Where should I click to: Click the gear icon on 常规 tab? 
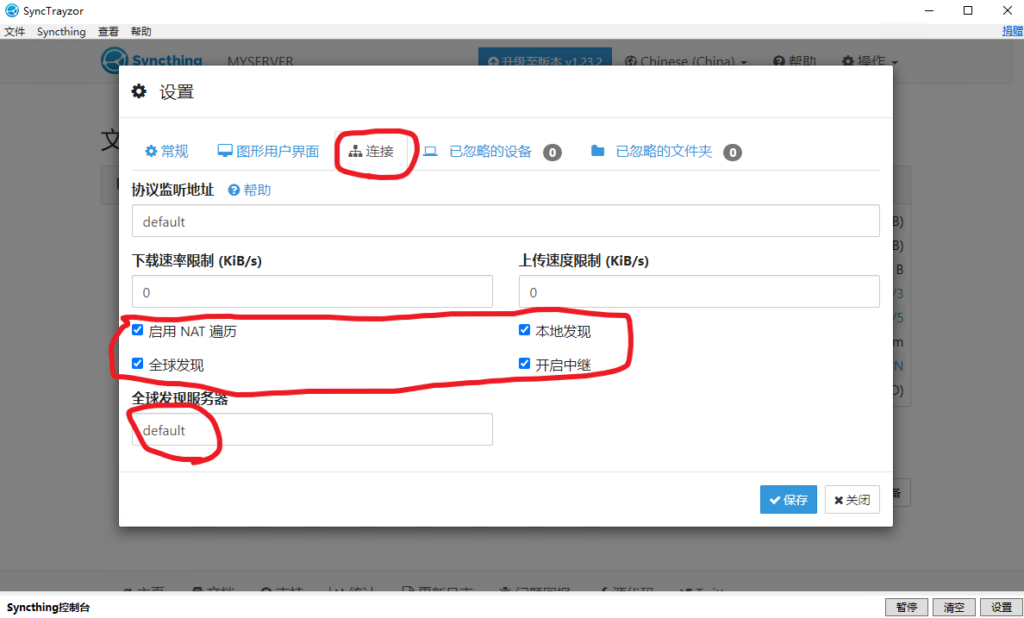click(151, 152)
